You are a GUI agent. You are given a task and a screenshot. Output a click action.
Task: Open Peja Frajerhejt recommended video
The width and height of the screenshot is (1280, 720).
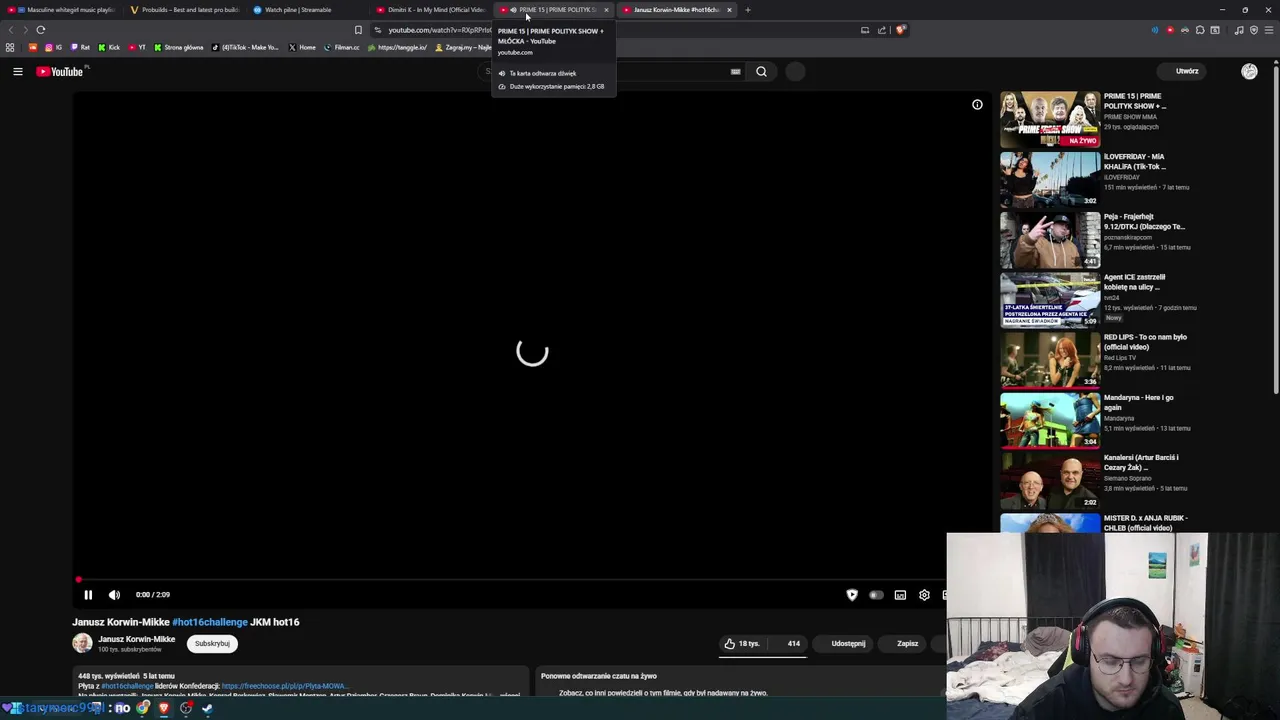point(1050,240)
